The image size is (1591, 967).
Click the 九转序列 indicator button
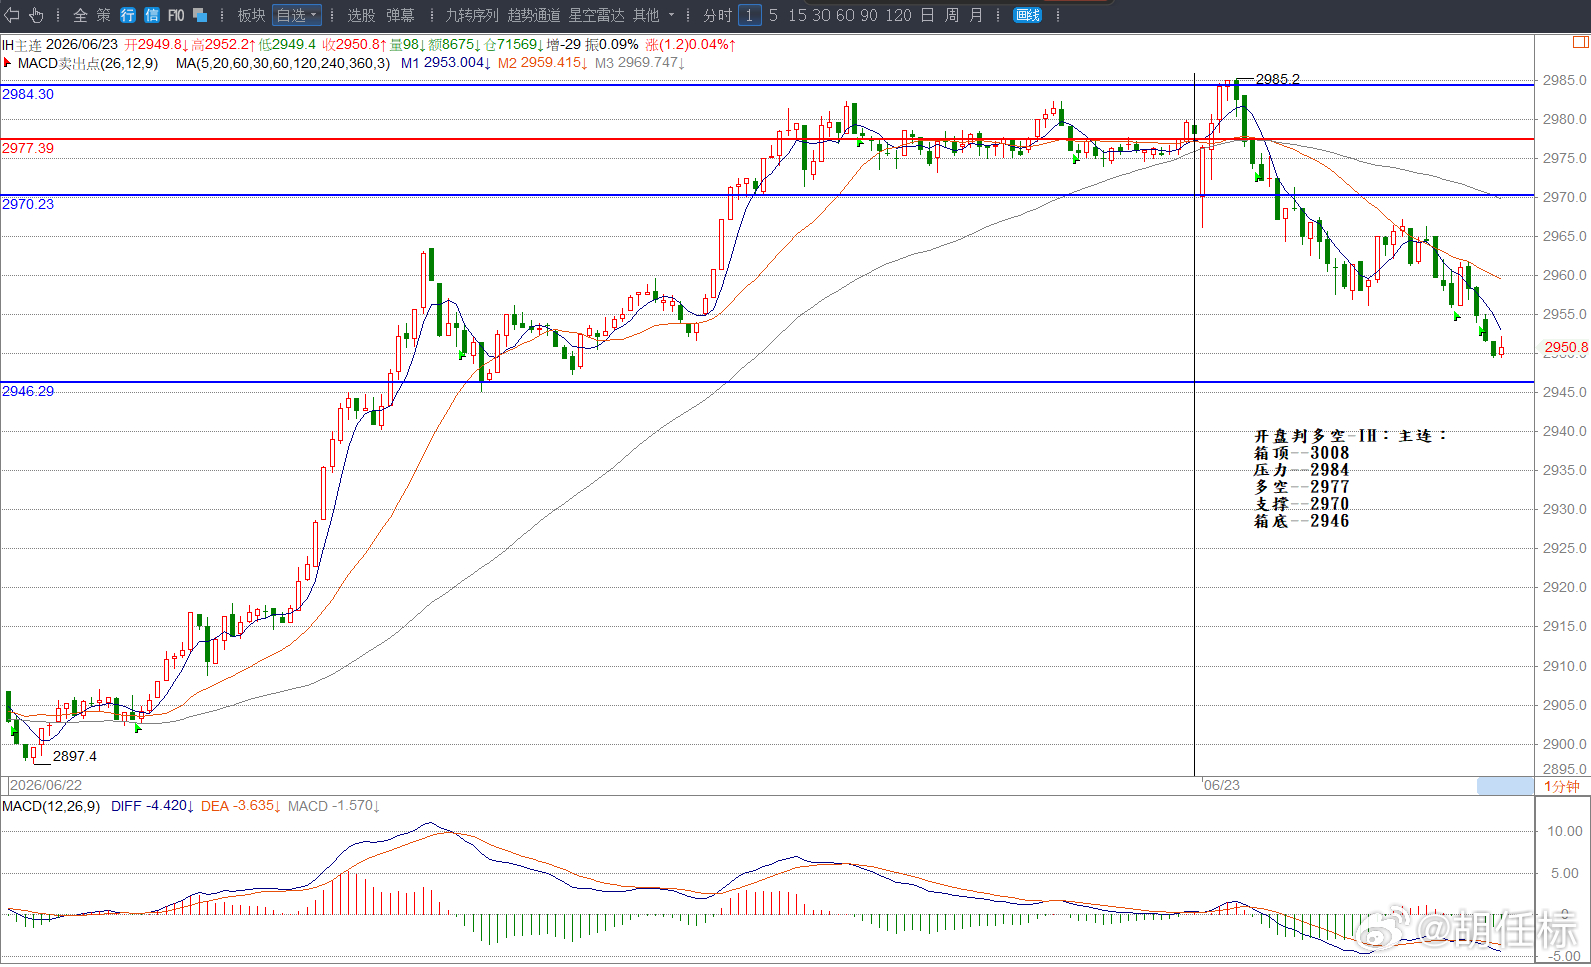(472, 15)
